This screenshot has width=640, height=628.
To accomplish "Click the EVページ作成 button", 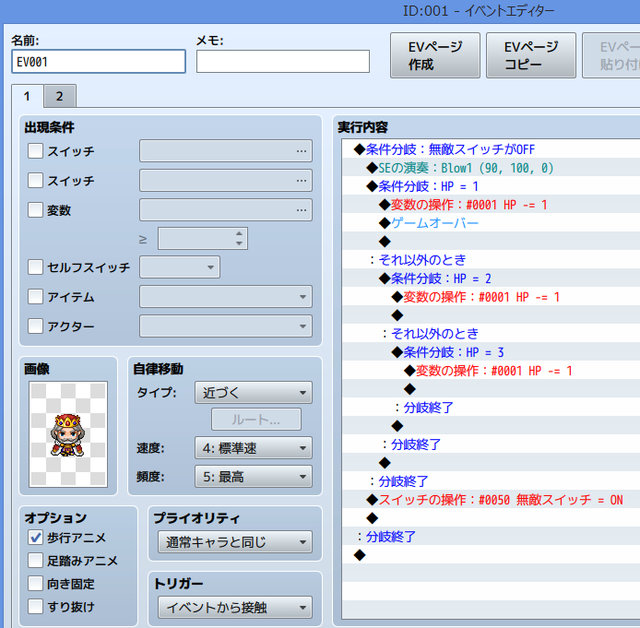I will click(435, 55).
